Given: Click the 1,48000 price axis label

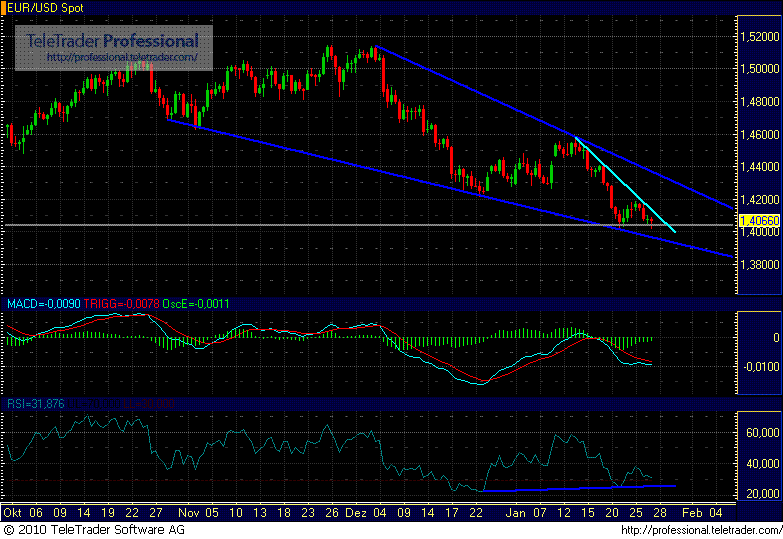Looking at the screenshot, I should coord(760,102).
